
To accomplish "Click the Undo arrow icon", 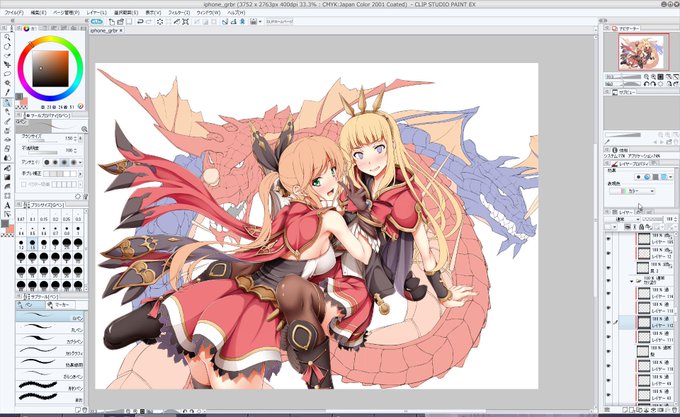I will (x=140, y=21).
